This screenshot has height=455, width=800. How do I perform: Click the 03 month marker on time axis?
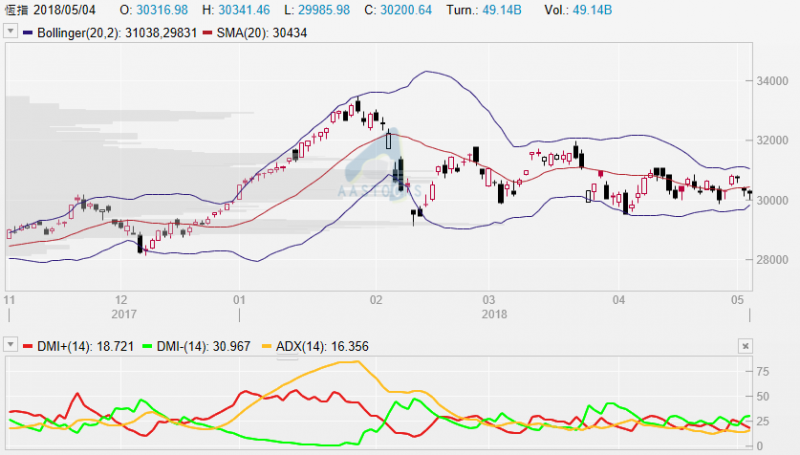(x=488, y=299)
